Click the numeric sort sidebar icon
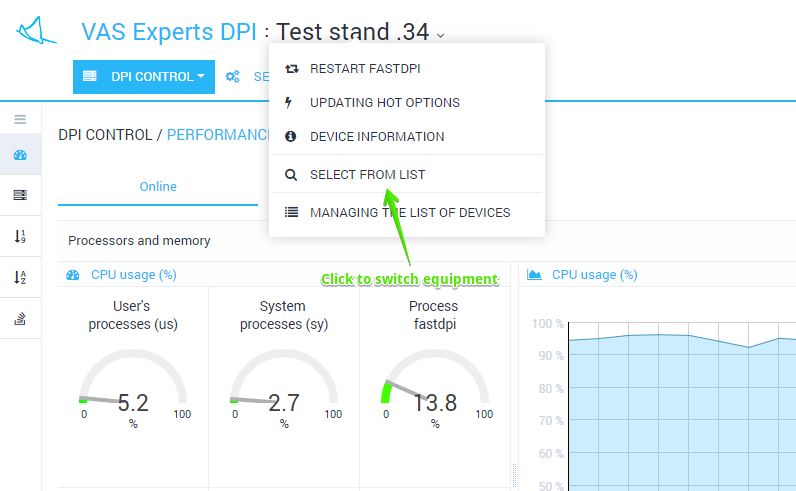 [x=20, y=236]
